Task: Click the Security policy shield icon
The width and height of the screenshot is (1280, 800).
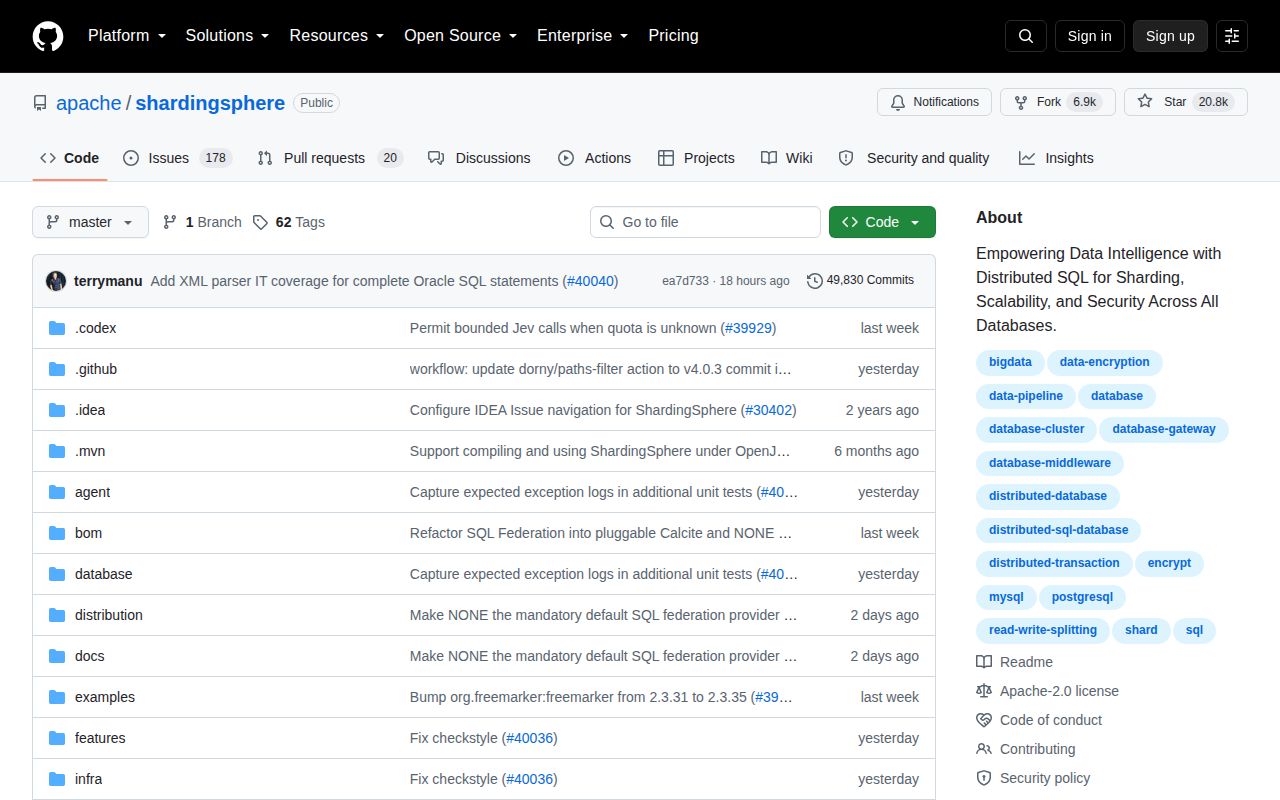Action: 984,778
